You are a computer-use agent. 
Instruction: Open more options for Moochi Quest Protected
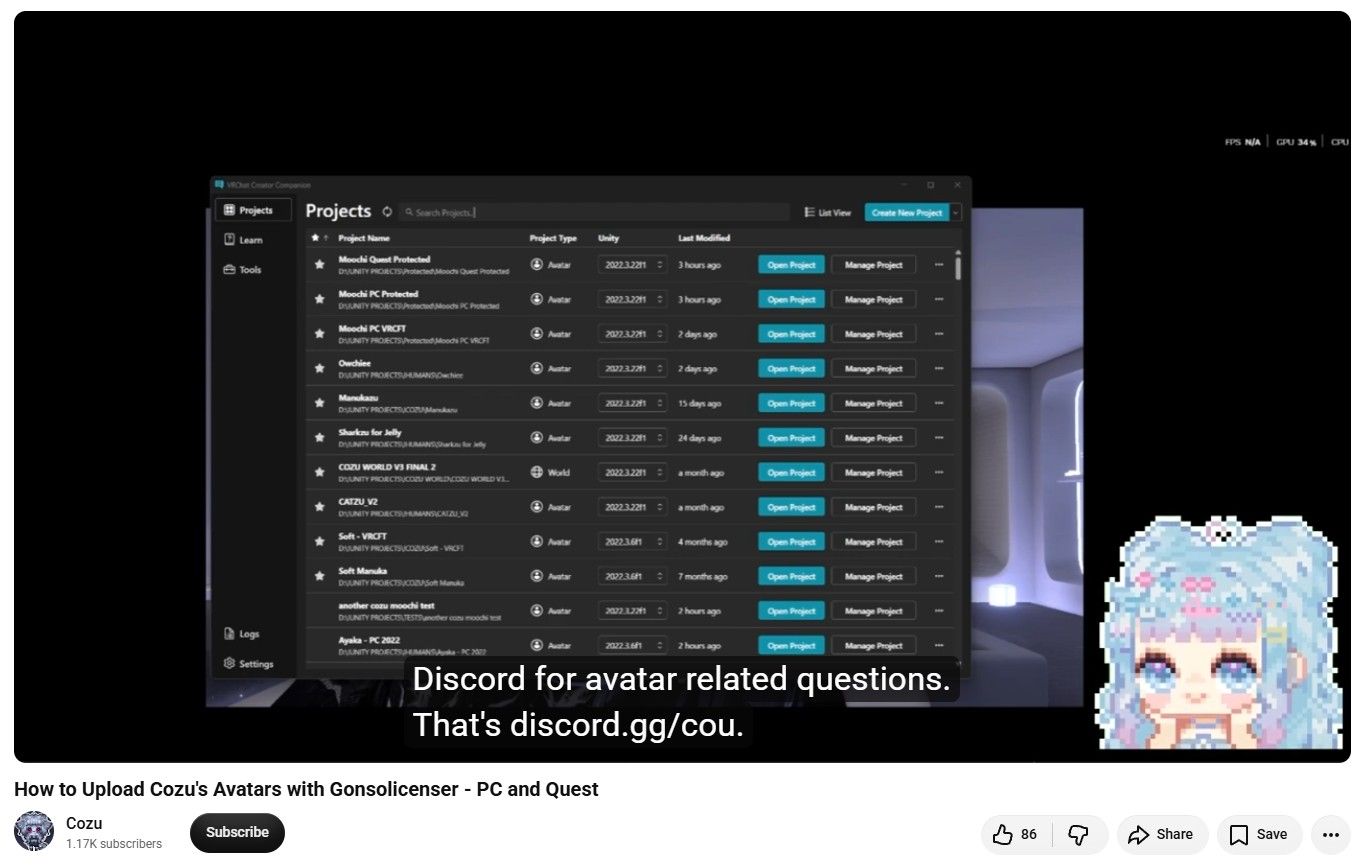939,265
